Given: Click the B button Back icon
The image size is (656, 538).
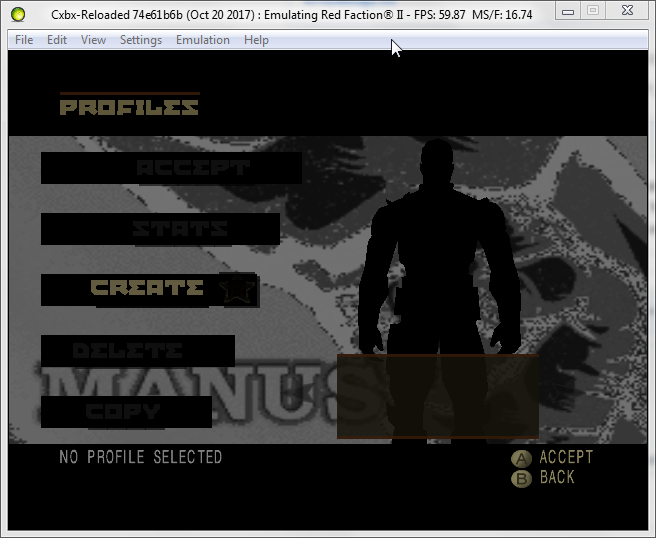Looking at the screenshot, I should (x=521, y=479).
